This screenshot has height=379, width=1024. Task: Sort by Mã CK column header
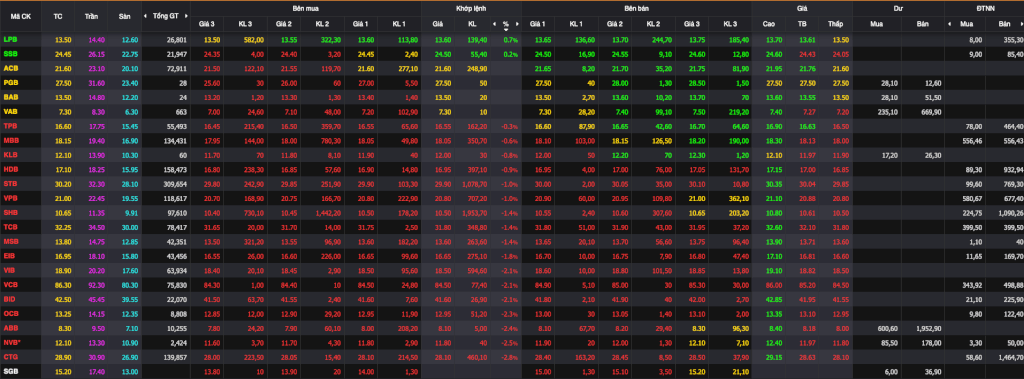coord(20,16)
